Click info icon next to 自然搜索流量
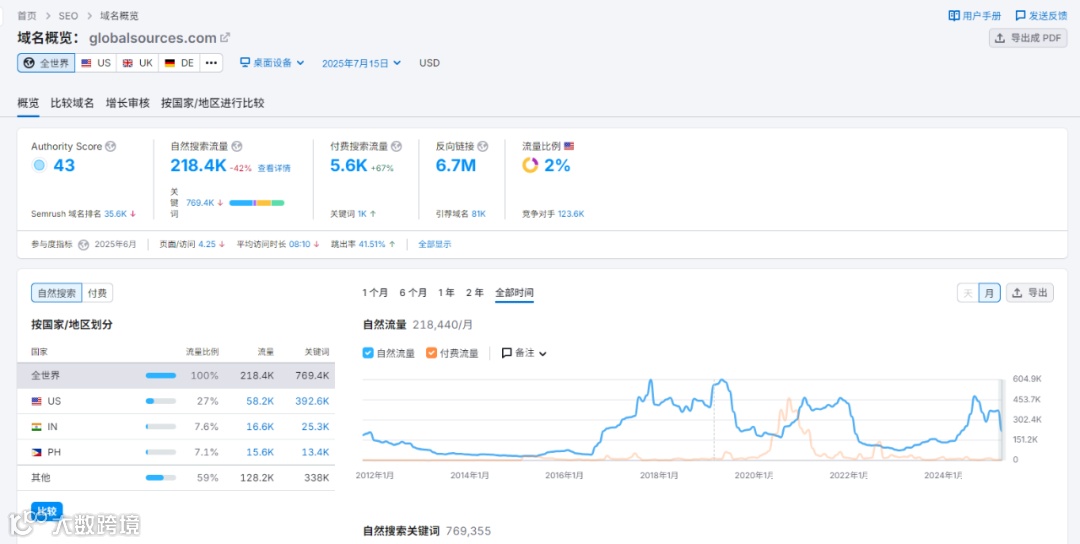This screenshot has height=544, width=1080. coord(238,147)
